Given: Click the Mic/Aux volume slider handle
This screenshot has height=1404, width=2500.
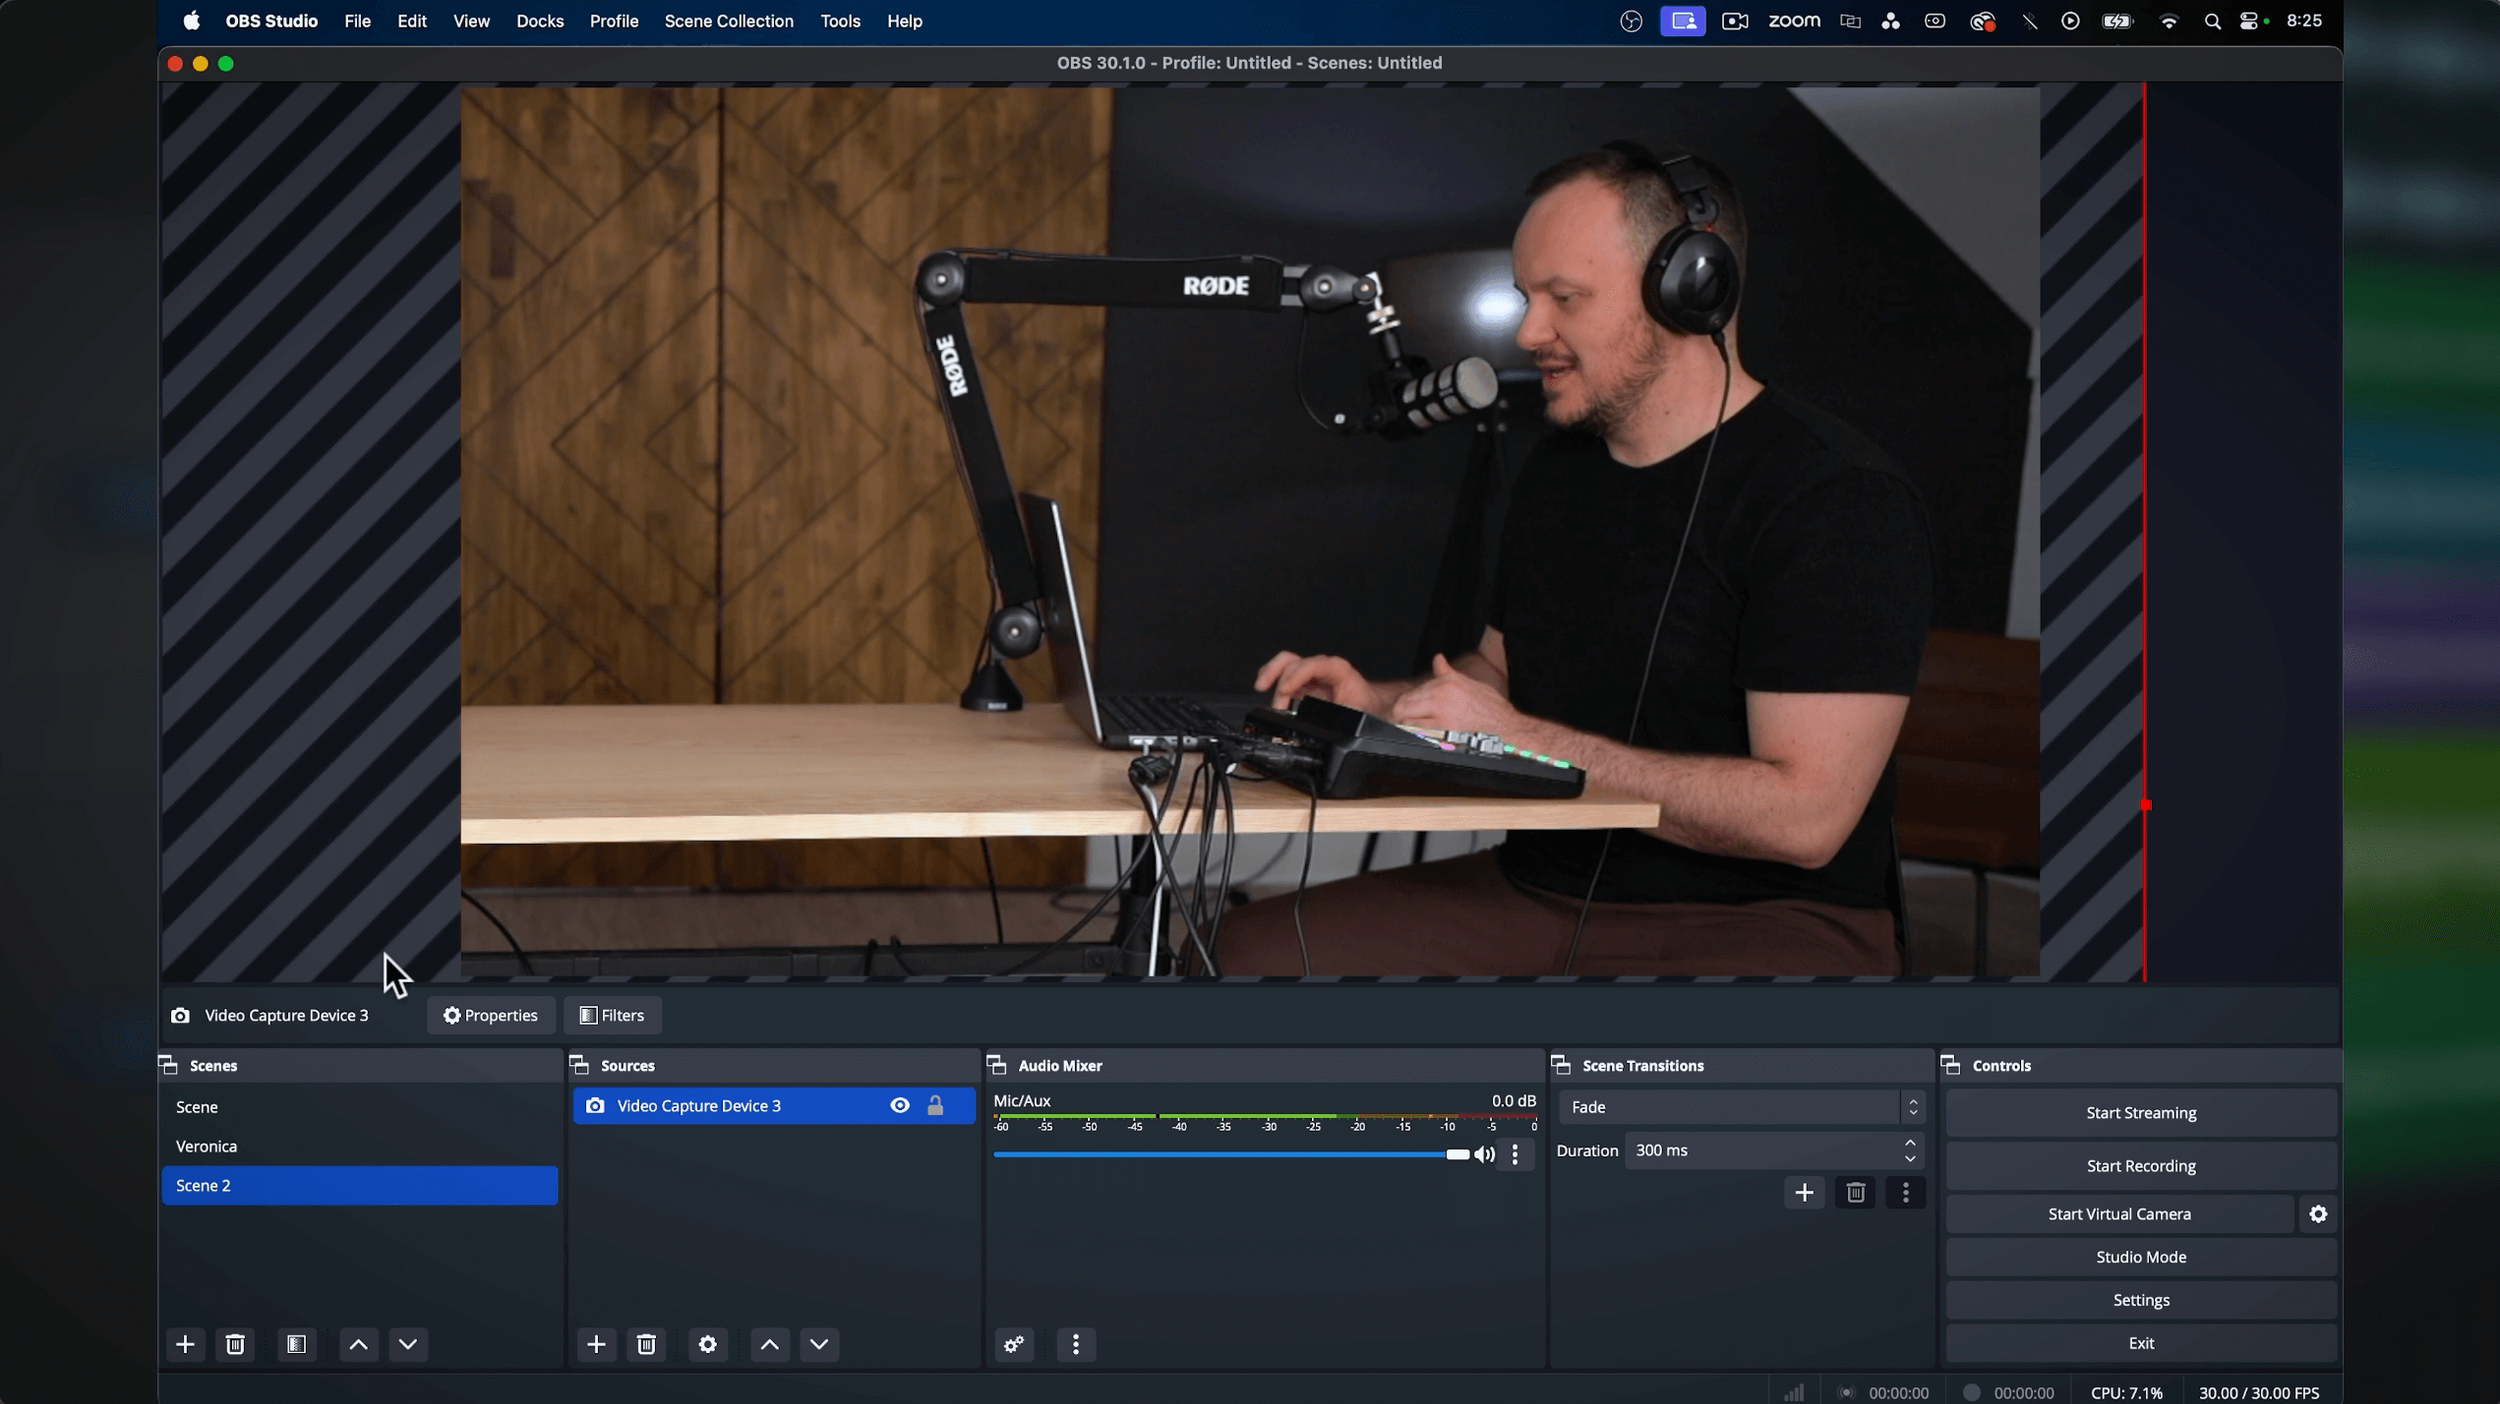Looking at the screenshot, I should (1457, 1154).
